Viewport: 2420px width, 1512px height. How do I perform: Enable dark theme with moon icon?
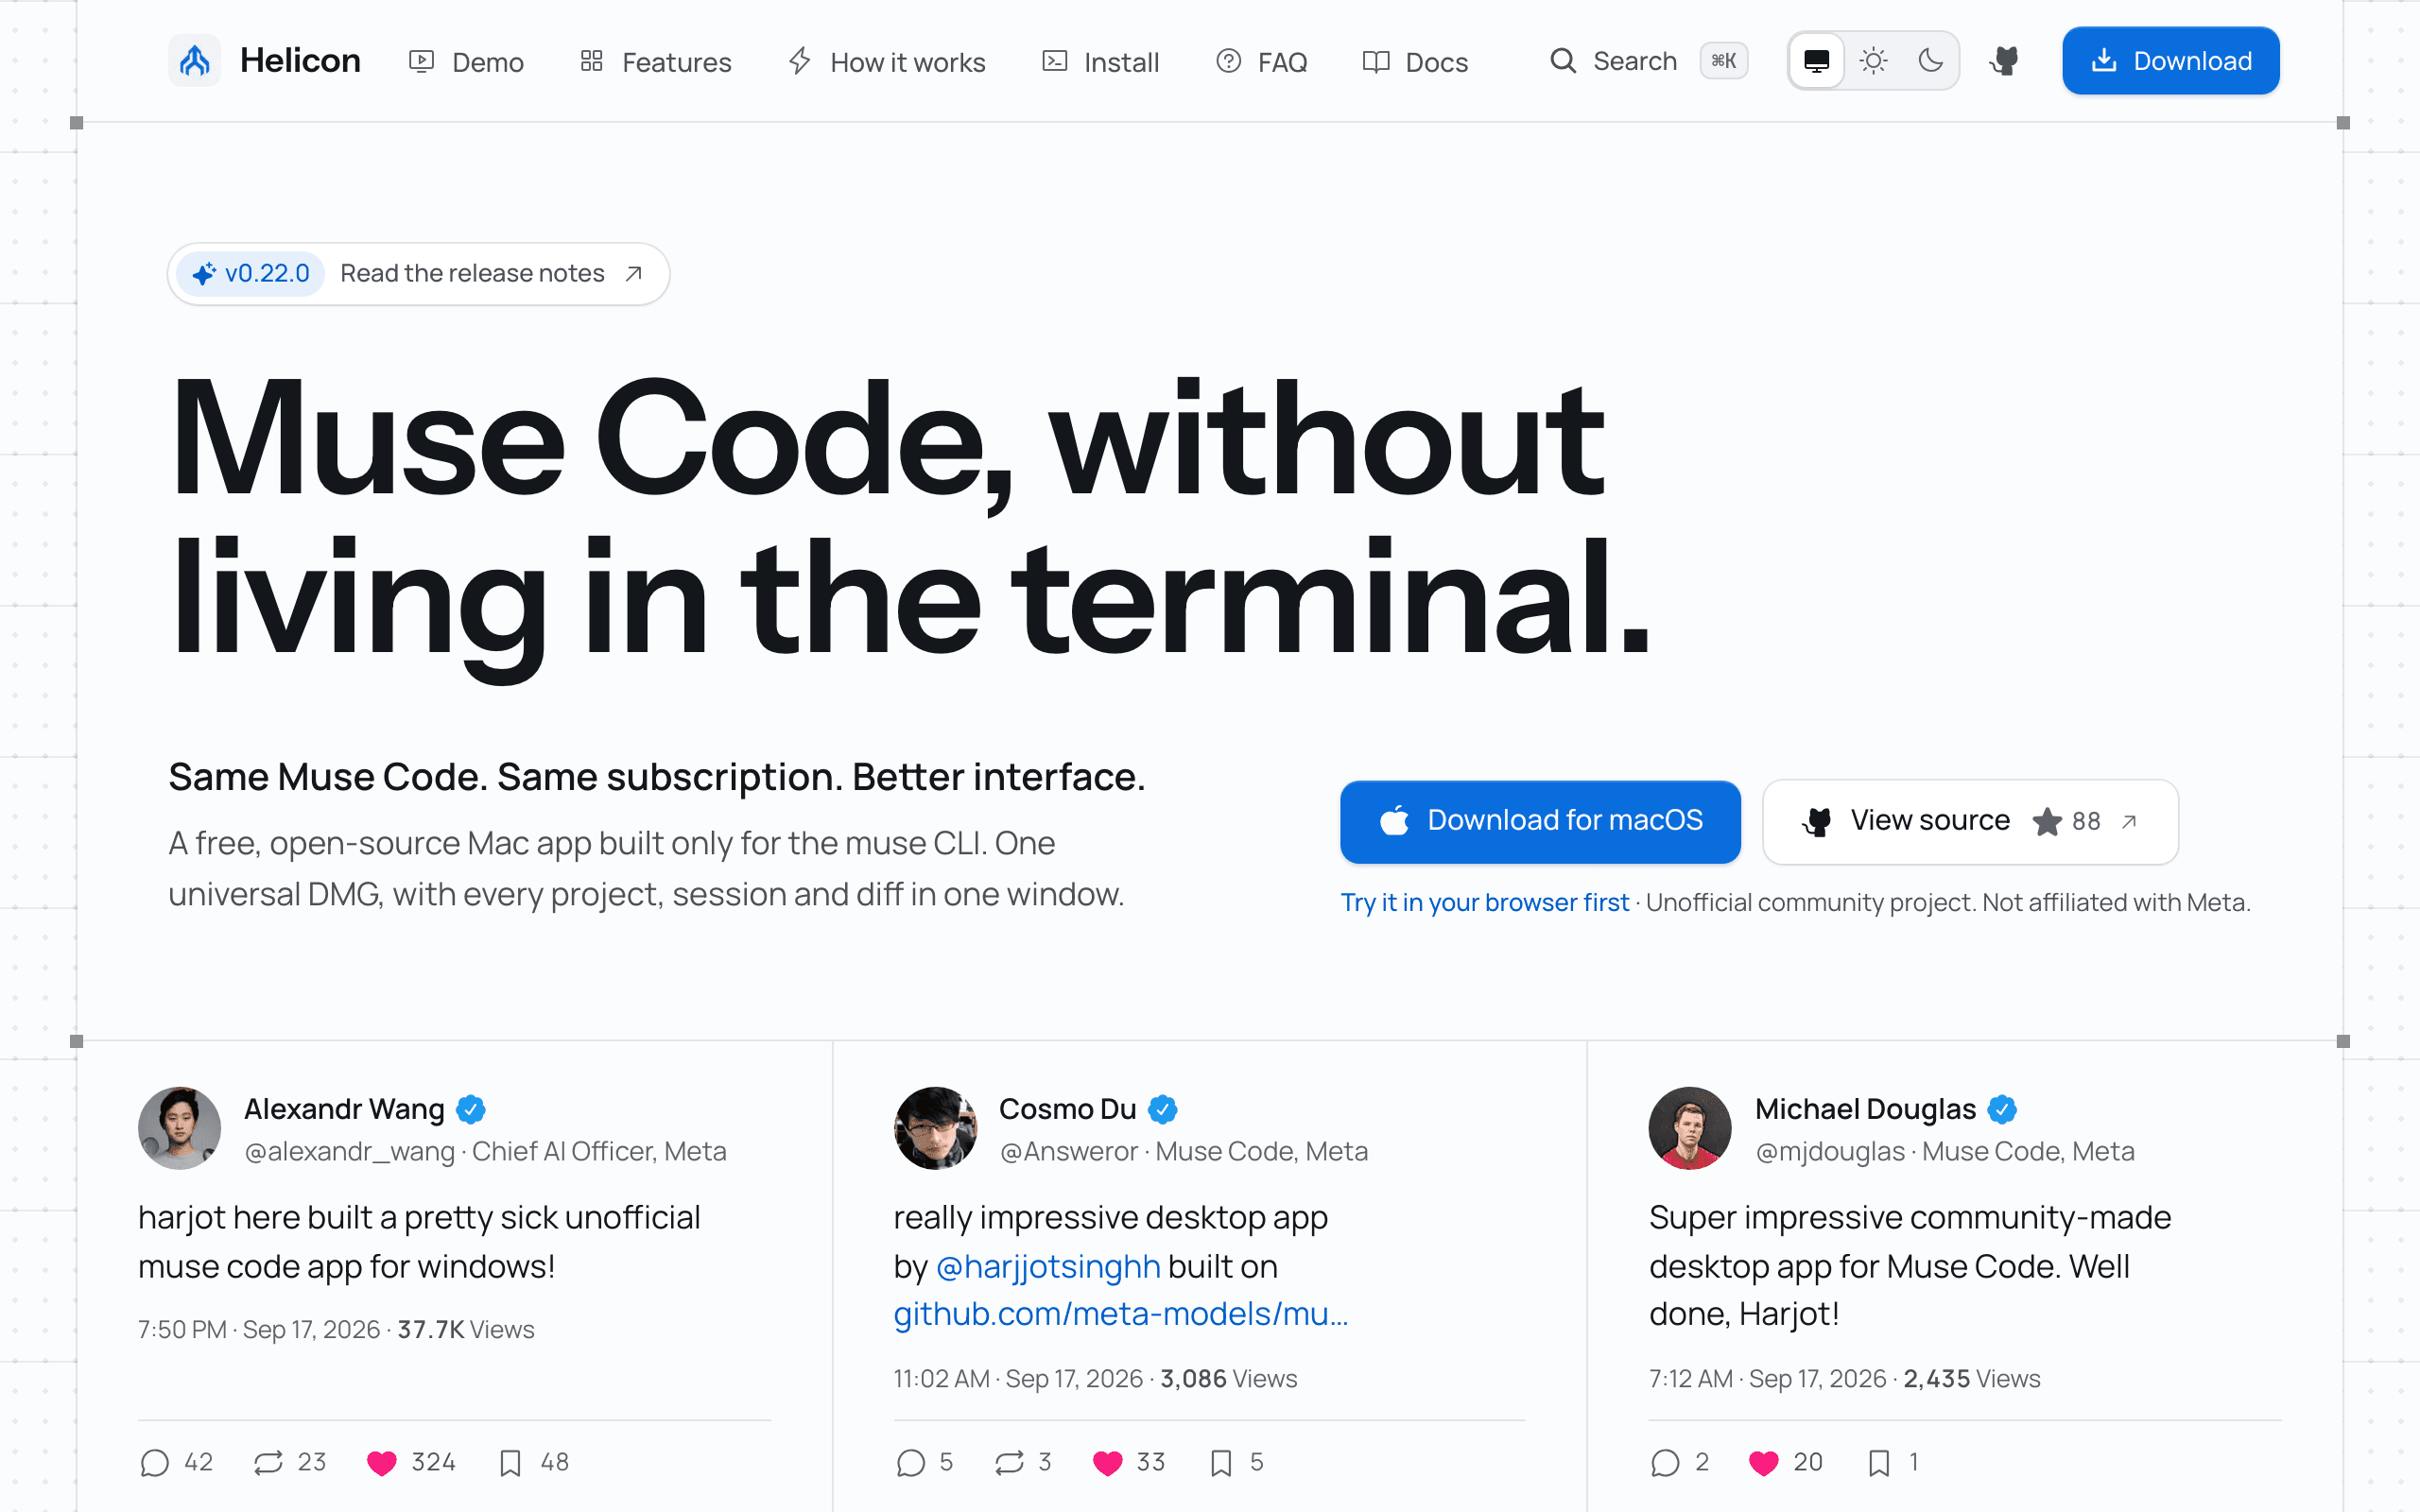(1930, 61)
